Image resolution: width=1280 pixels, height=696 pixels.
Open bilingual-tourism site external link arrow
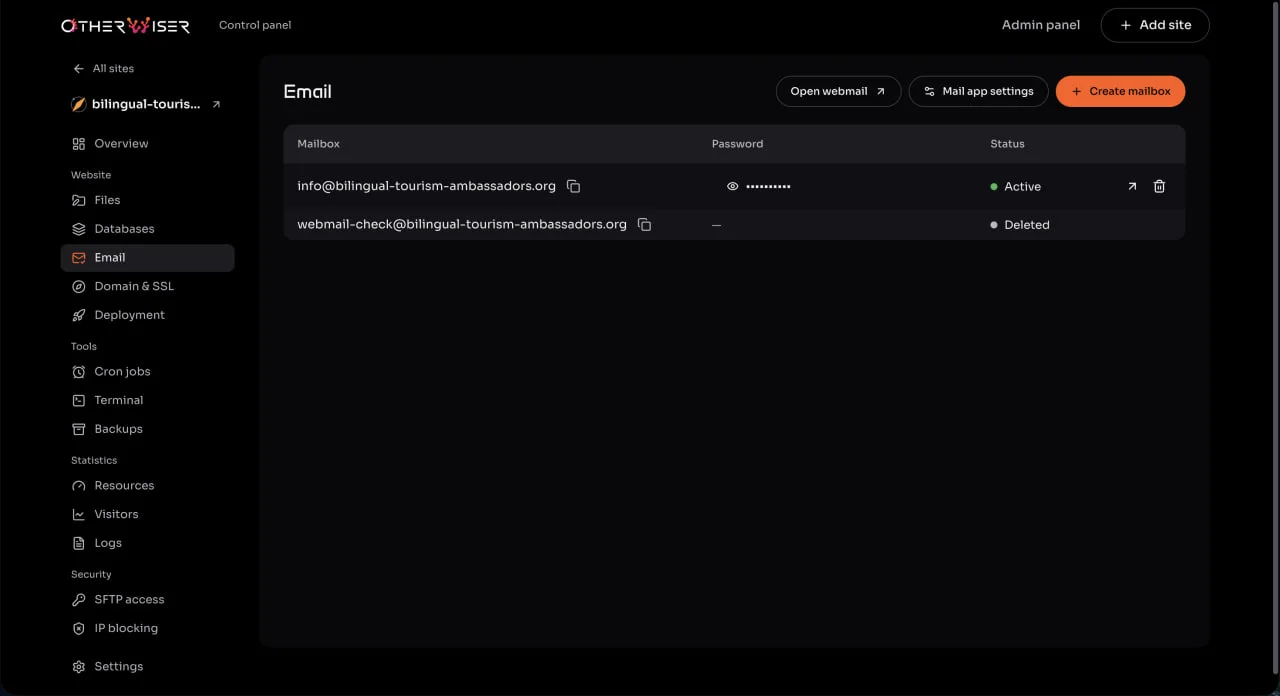pyautogui.click(x=216, y=104)
